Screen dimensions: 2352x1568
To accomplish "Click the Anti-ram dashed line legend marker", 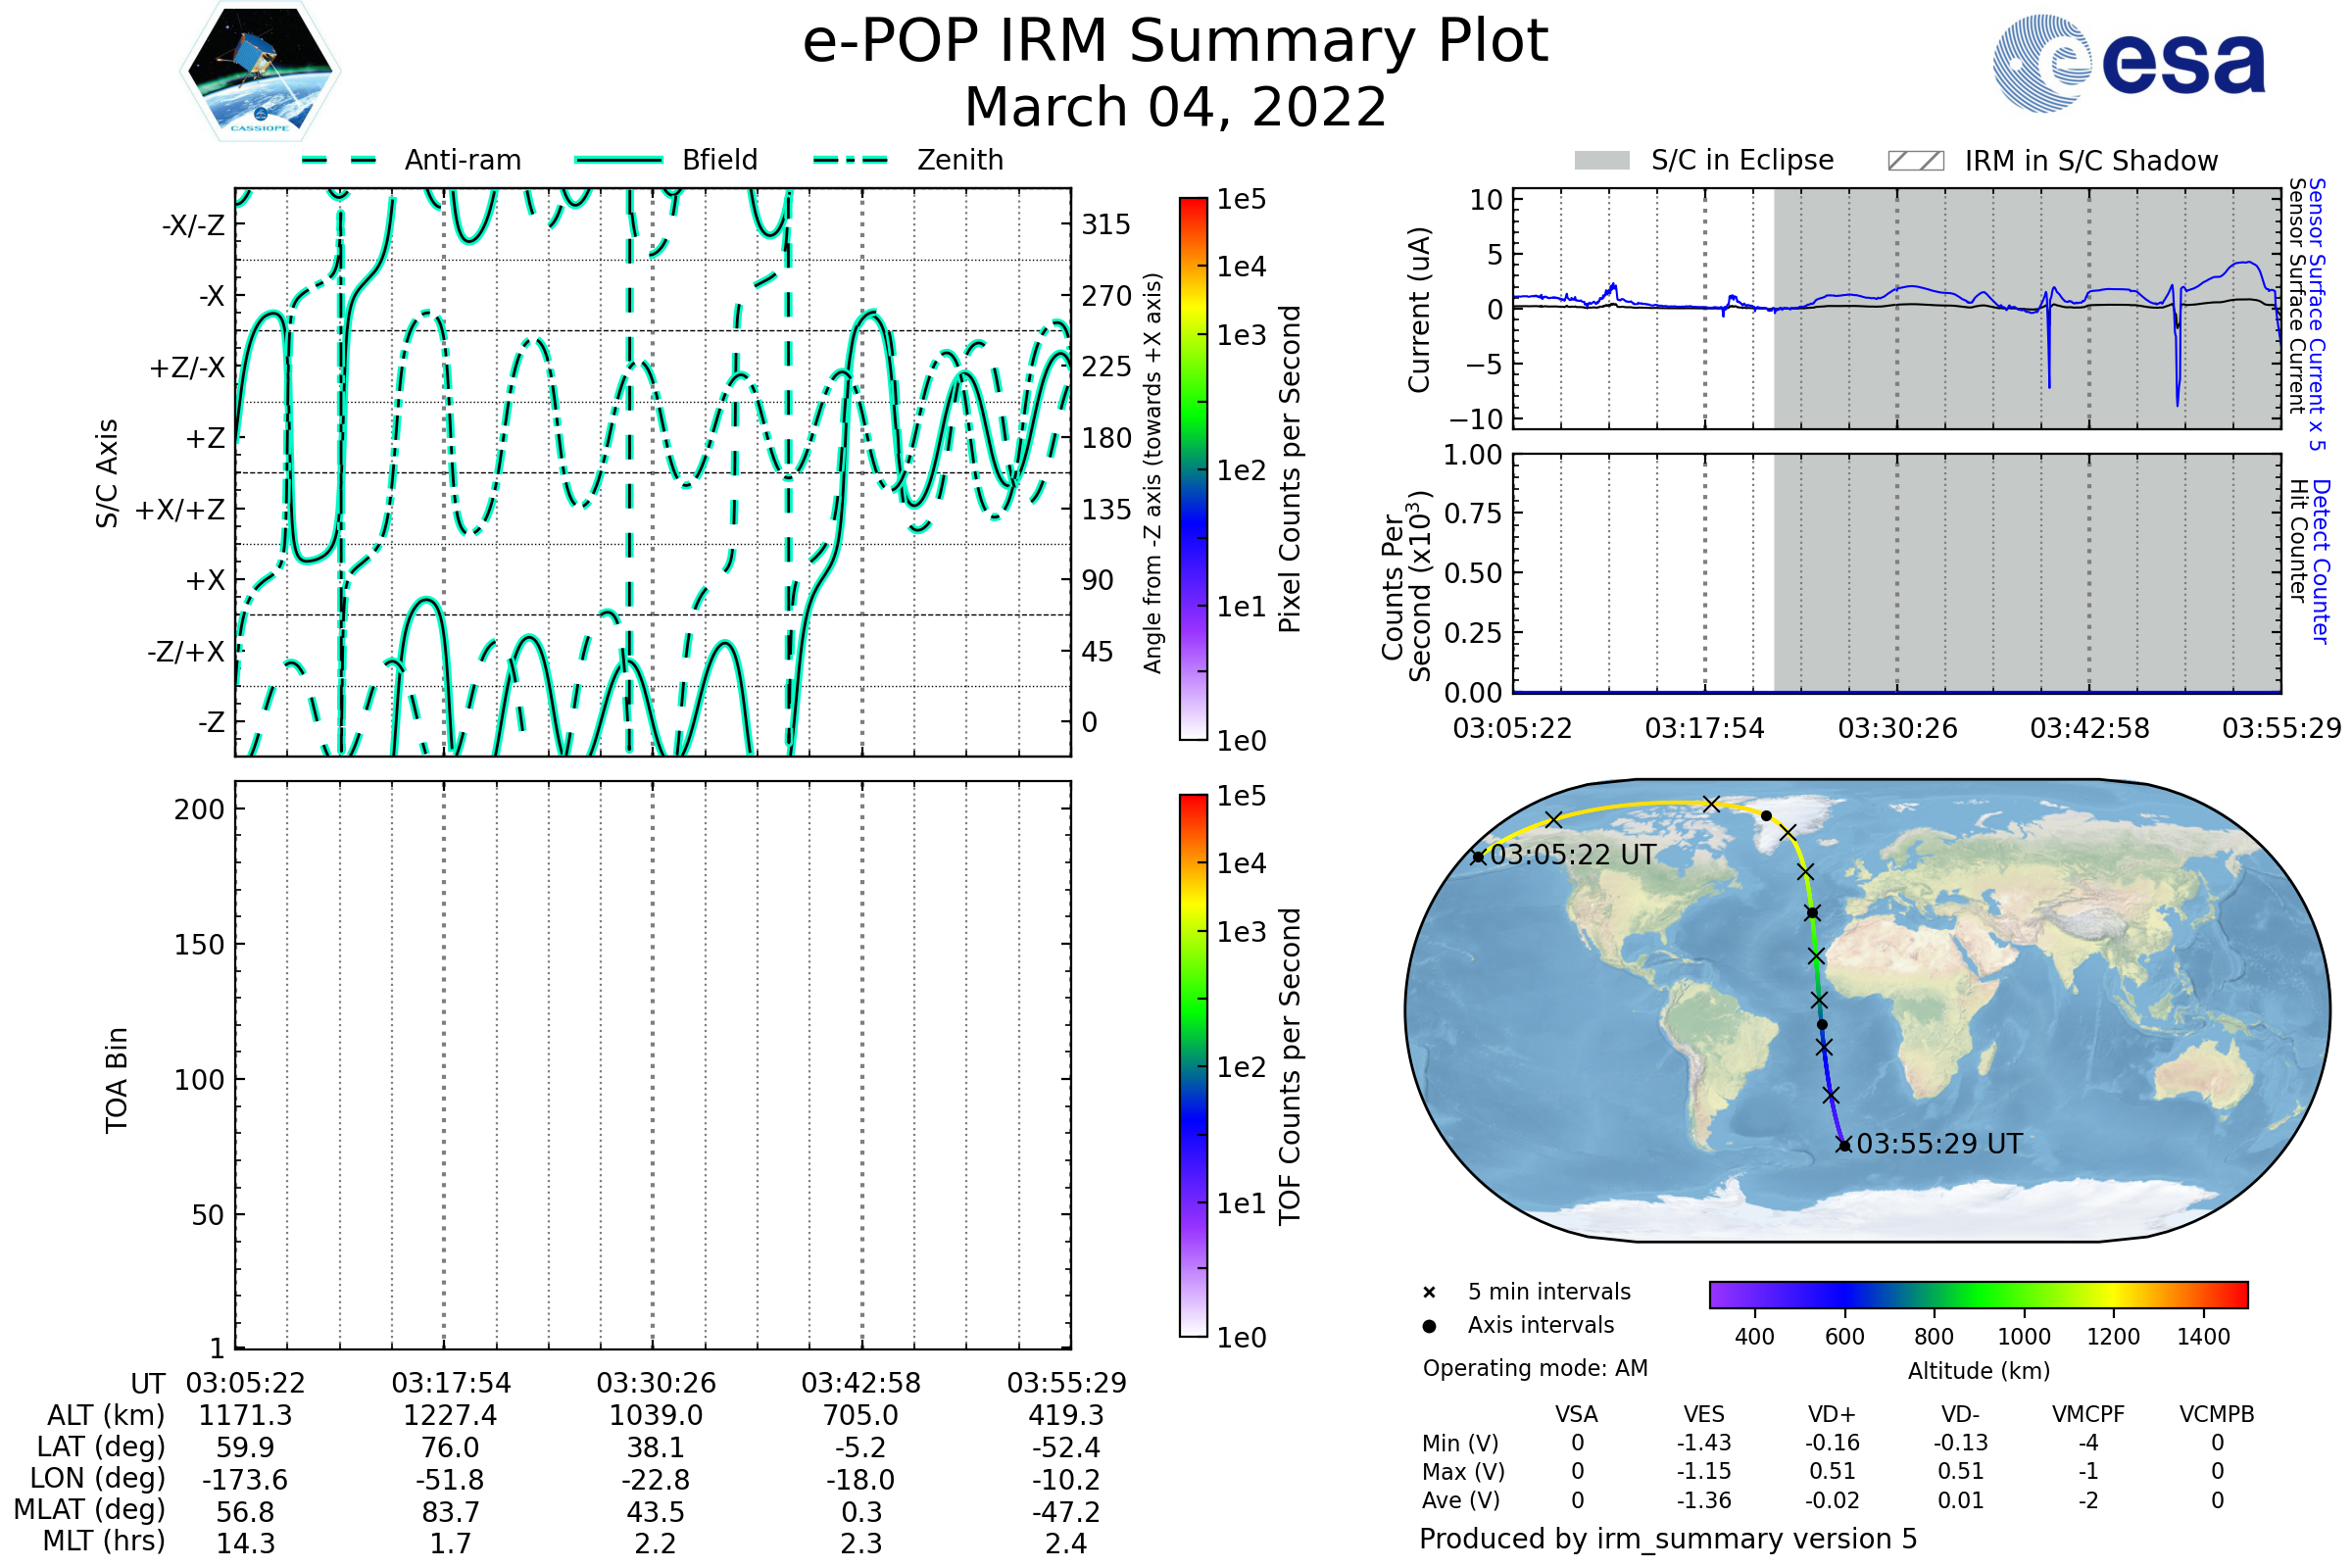I will coord(339,160).
